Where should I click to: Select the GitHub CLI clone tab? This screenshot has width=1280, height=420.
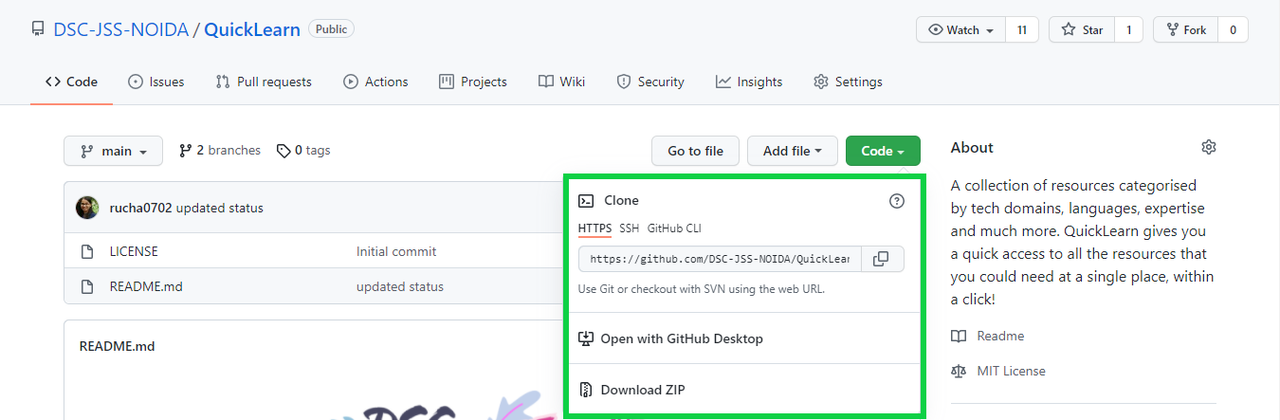[x=674, y=229]
